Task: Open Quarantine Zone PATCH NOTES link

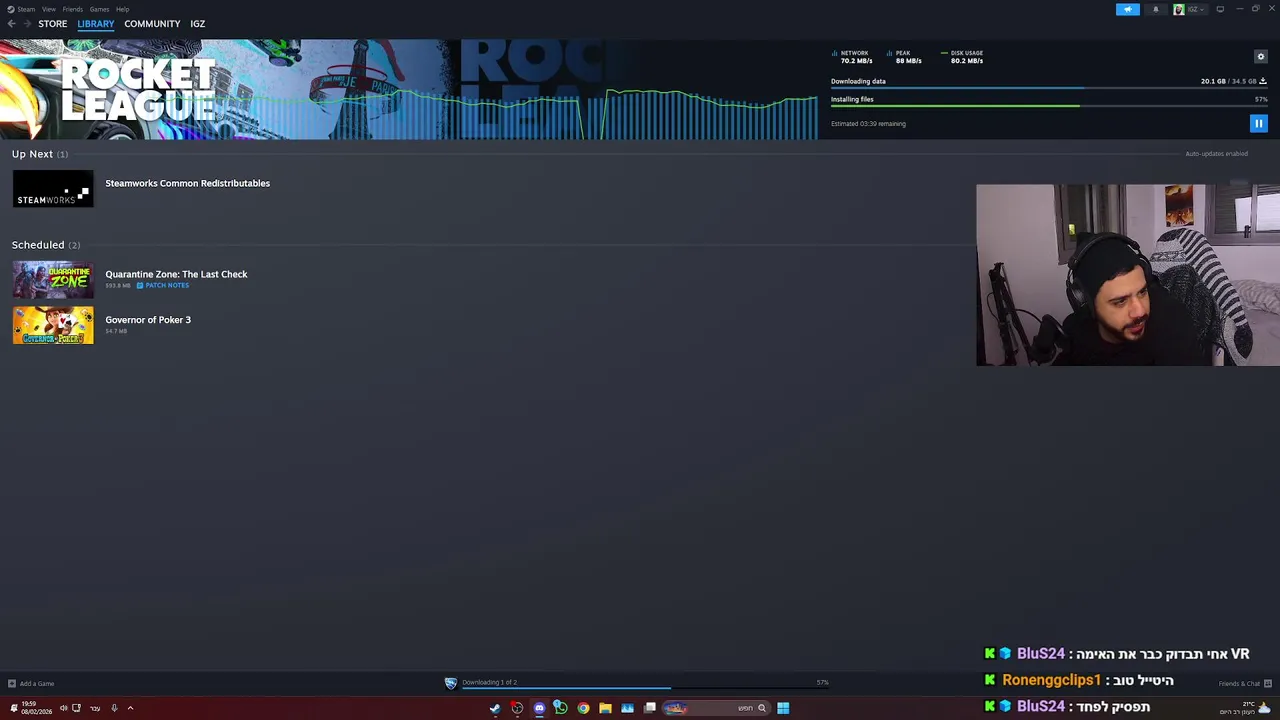Action: [x=163, y=285]
